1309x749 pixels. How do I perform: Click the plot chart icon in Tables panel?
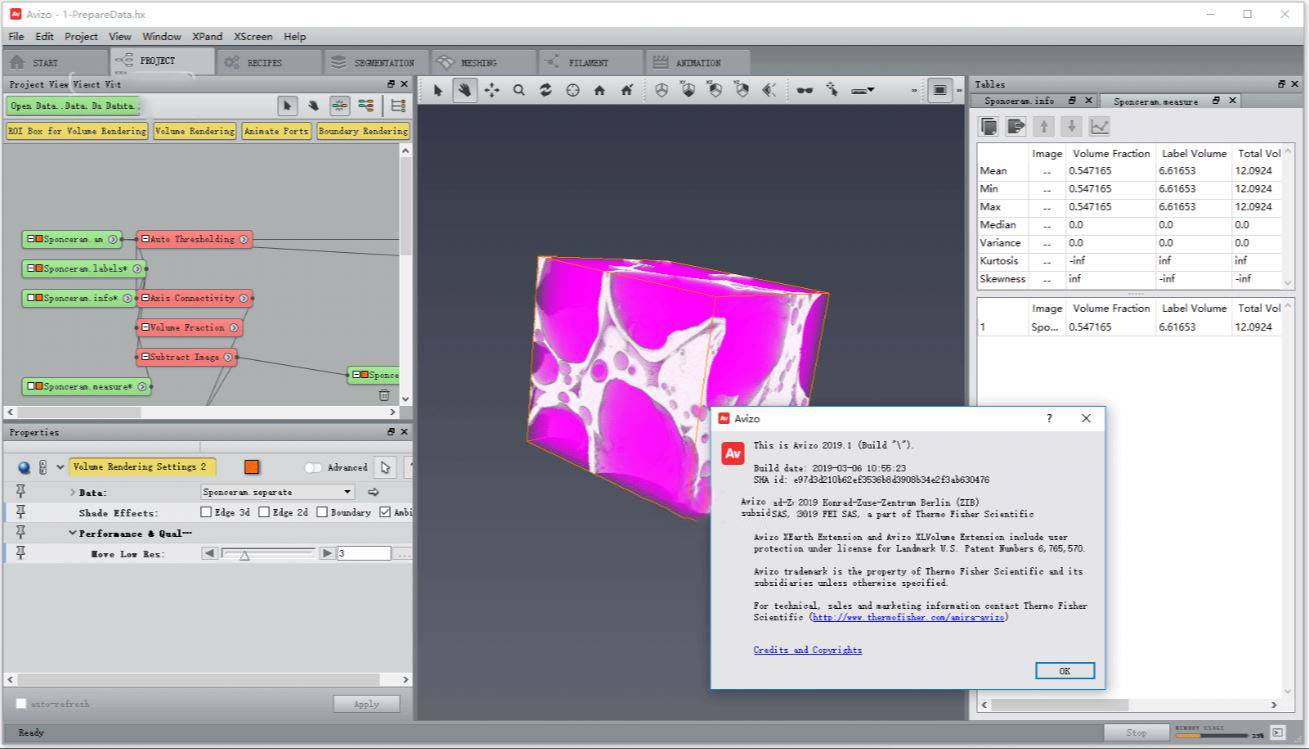point(1099,126)
